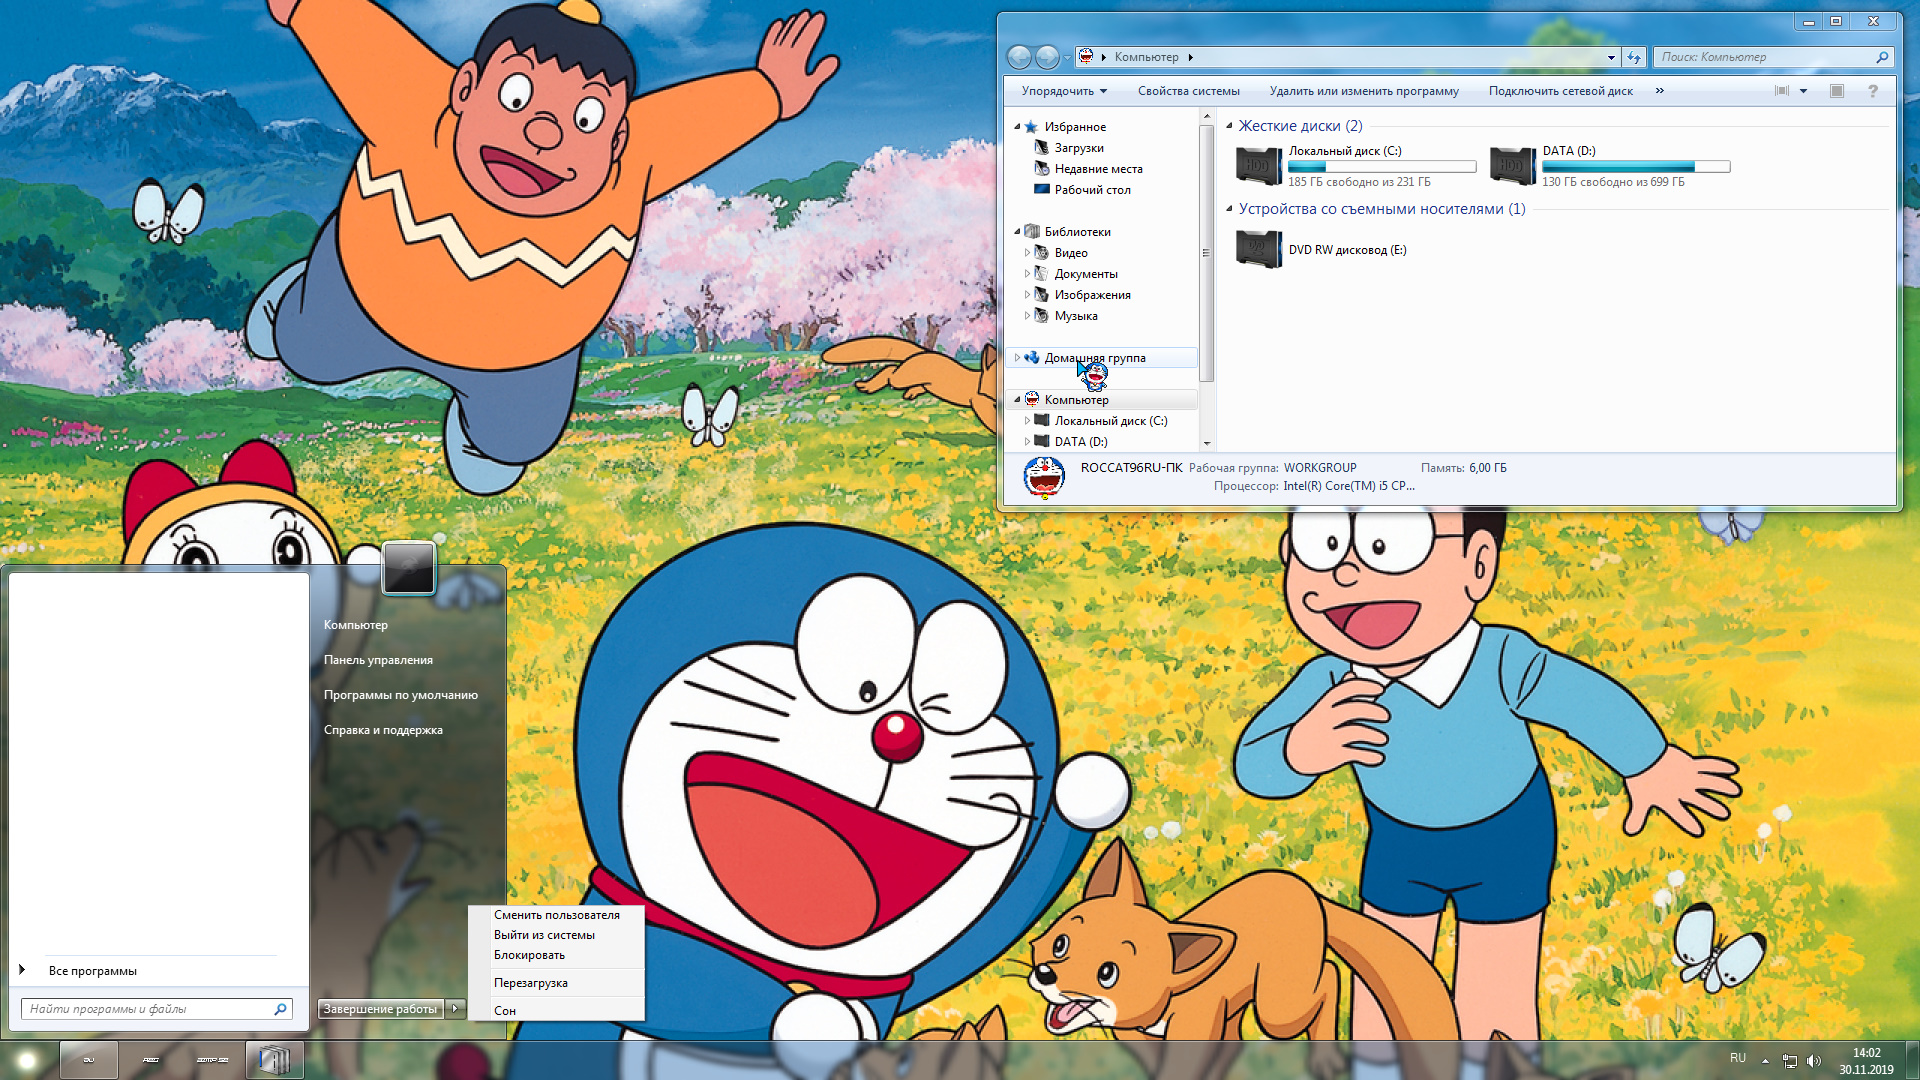This screenshot has width=1920, height=1080.
Task: Click the Start menu search programs field
Action: (x=156, y=1009)
